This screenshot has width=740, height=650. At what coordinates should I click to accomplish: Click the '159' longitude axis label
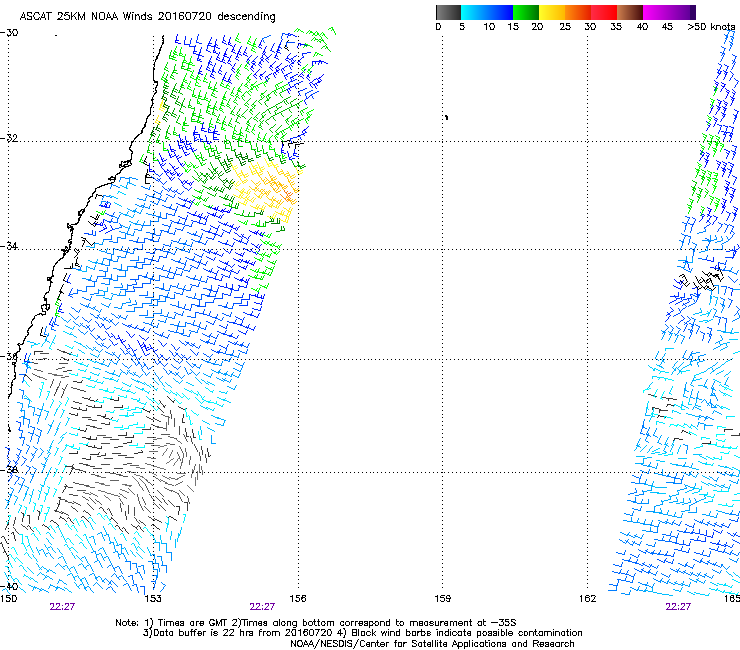(x=443, y=599)
